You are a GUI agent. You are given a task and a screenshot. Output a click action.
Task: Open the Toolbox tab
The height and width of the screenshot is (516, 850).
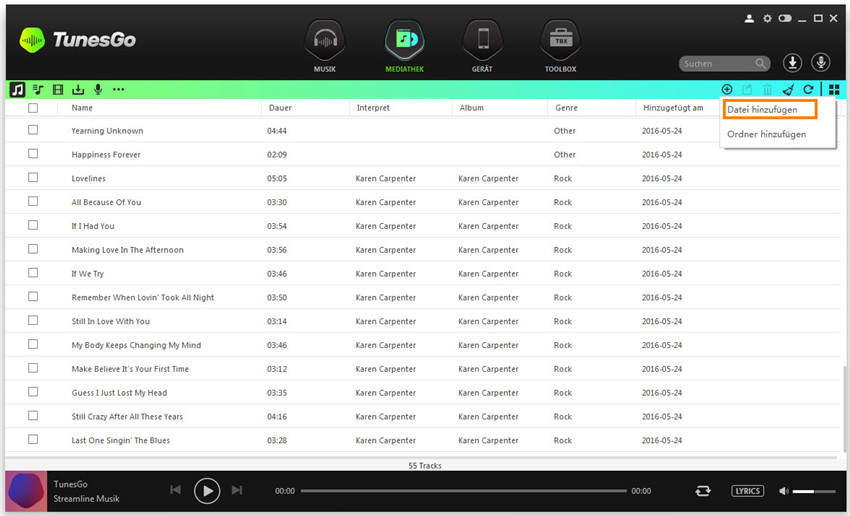pos(561,47)
